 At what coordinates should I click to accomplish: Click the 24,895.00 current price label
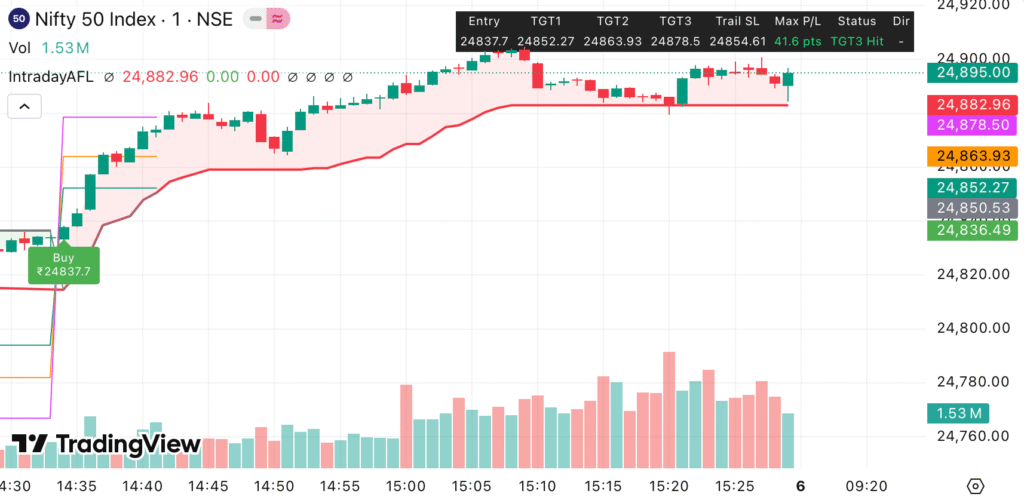(x=972, y=72)
